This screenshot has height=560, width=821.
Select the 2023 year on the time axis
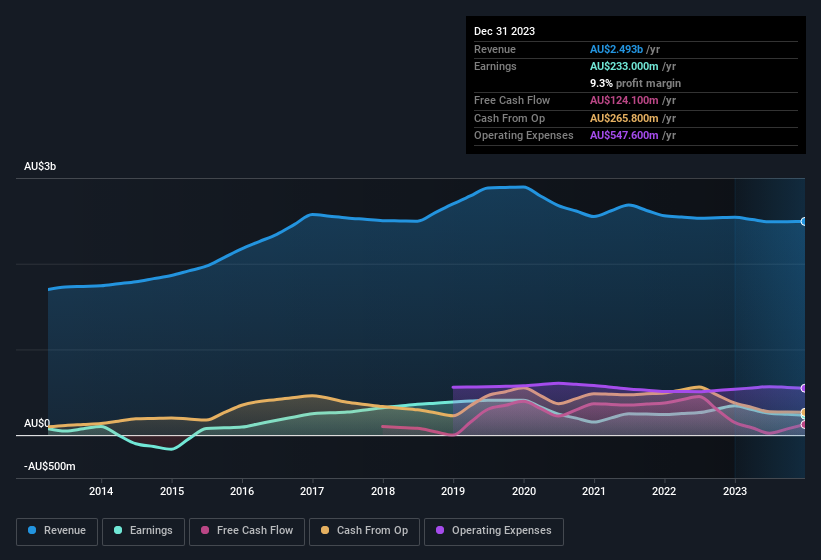(x=735, y=491)
